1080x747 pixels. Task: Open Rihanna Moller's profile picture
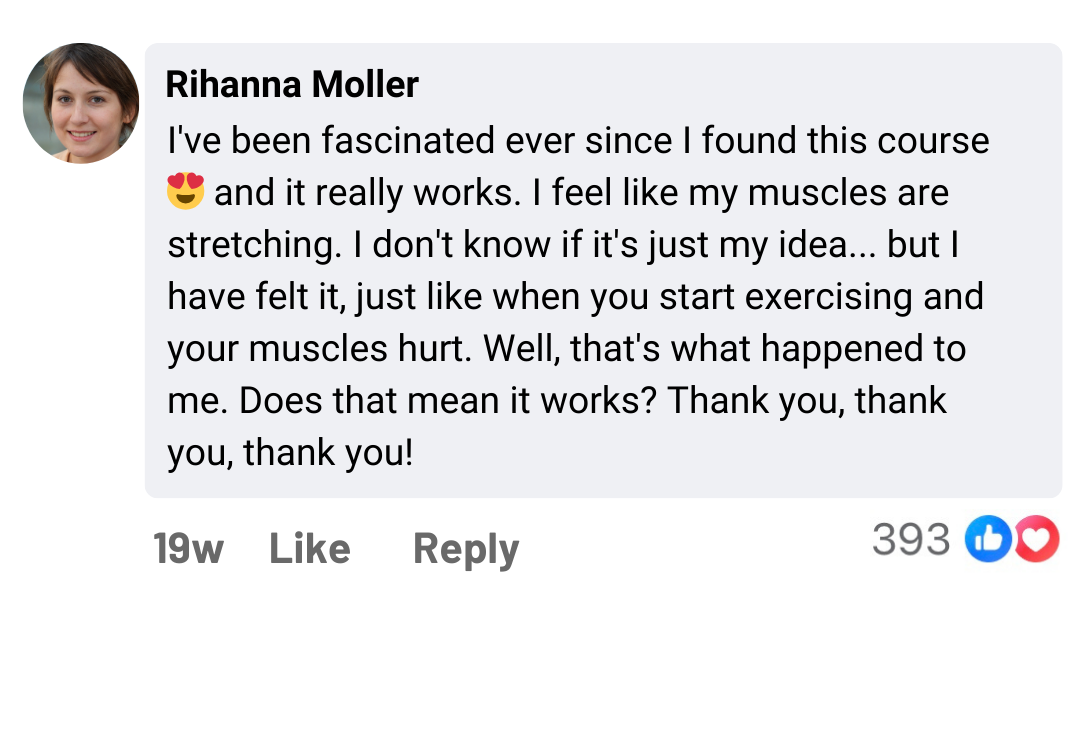(81, 103)
